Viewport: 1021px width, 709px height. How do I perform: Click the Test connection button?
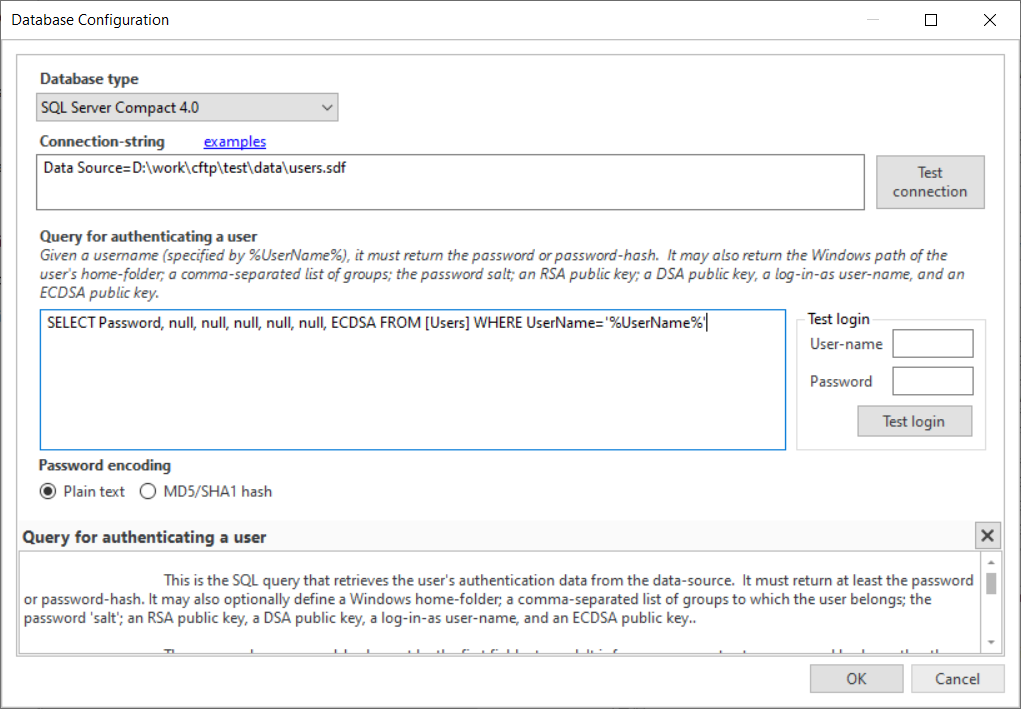coord(929,182)
